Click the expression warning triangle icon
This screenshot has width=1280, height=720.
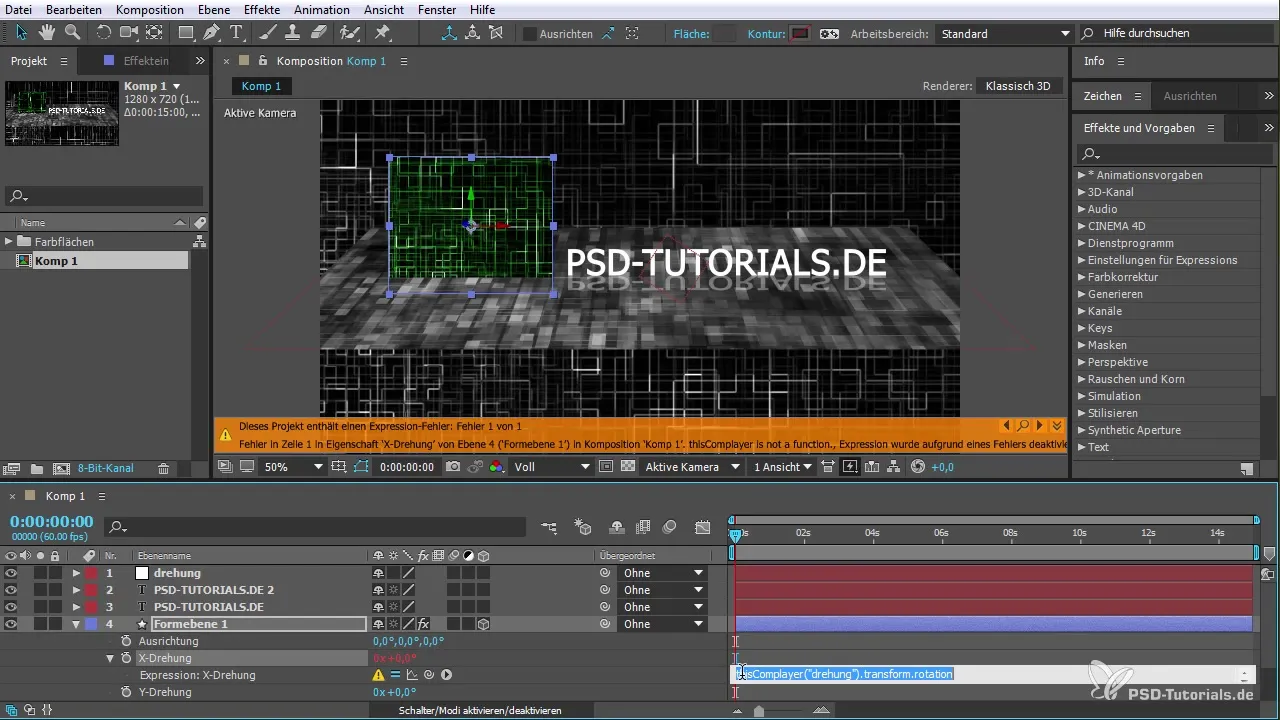(x=379, y=675)
